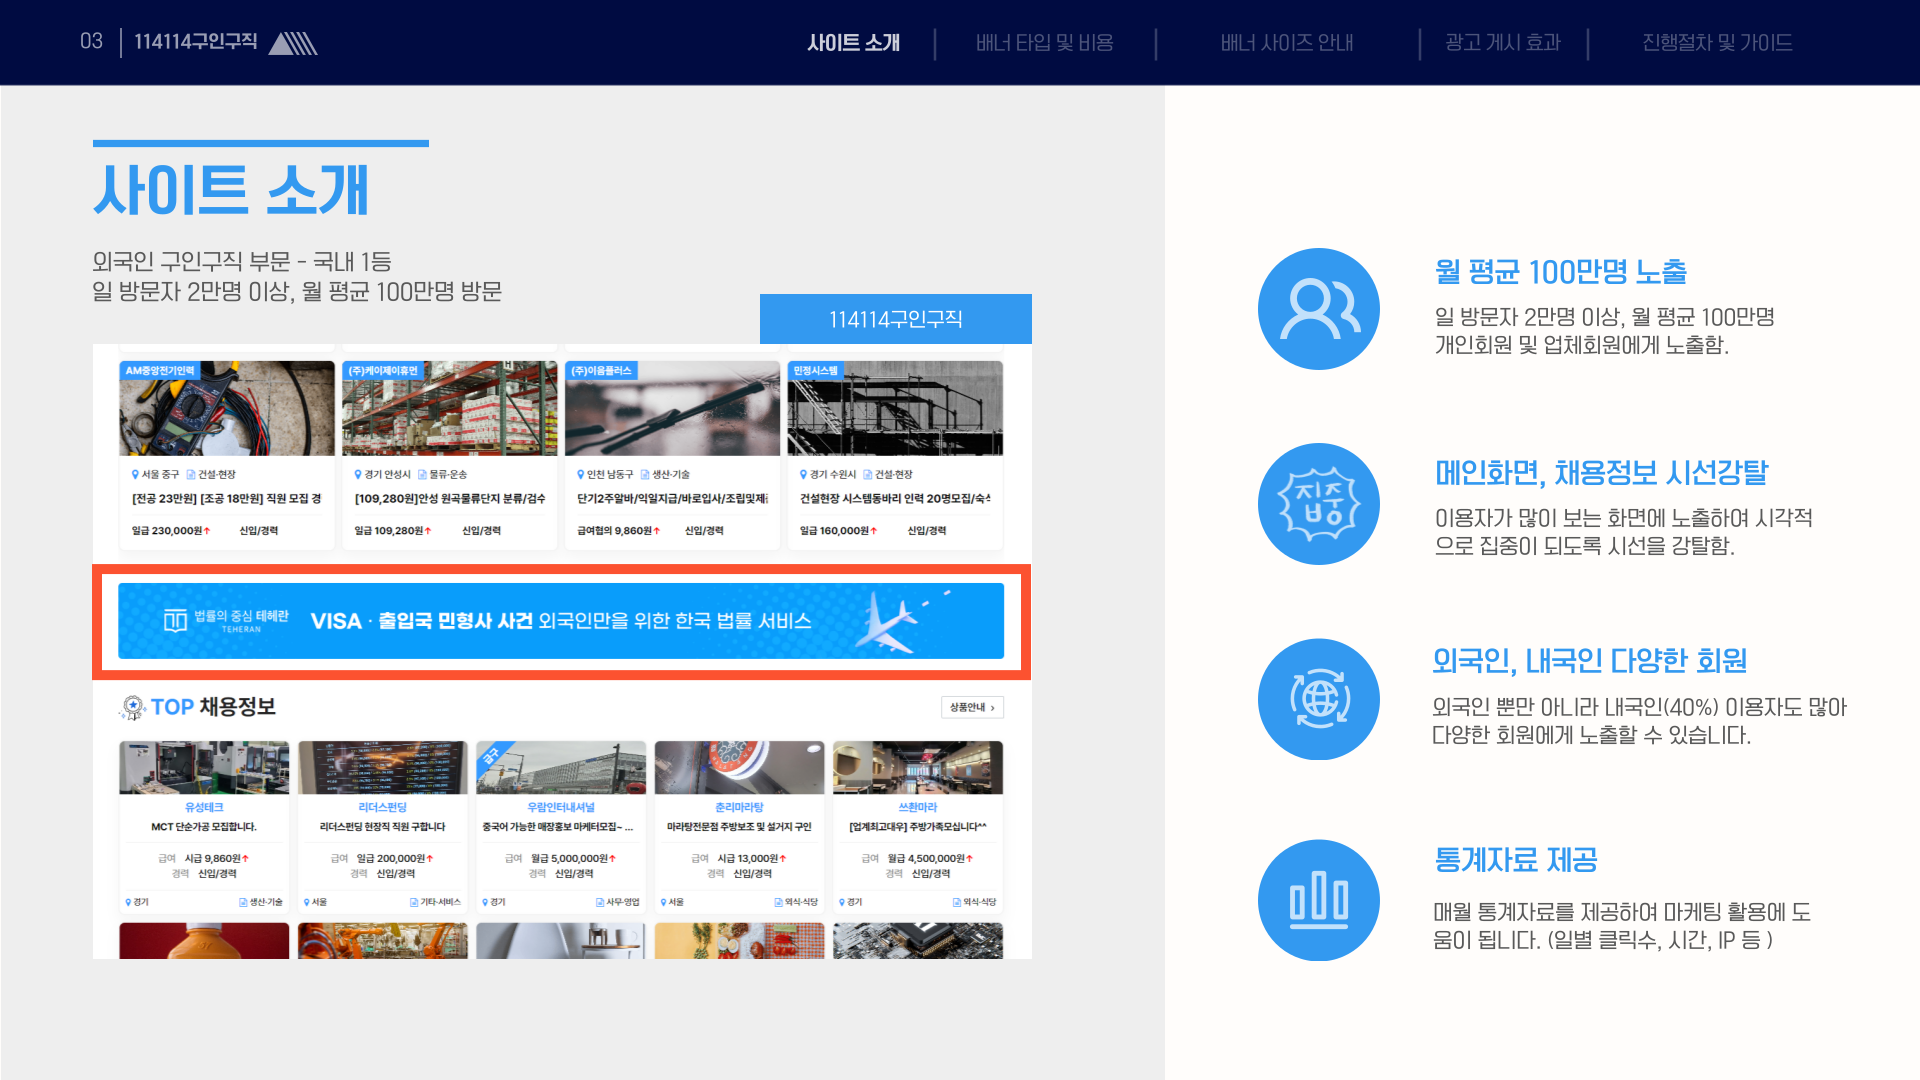Viewport: 1920px width, 1080px height.
Task: Open the 유성테크 job card image
Action: point(204,767)
